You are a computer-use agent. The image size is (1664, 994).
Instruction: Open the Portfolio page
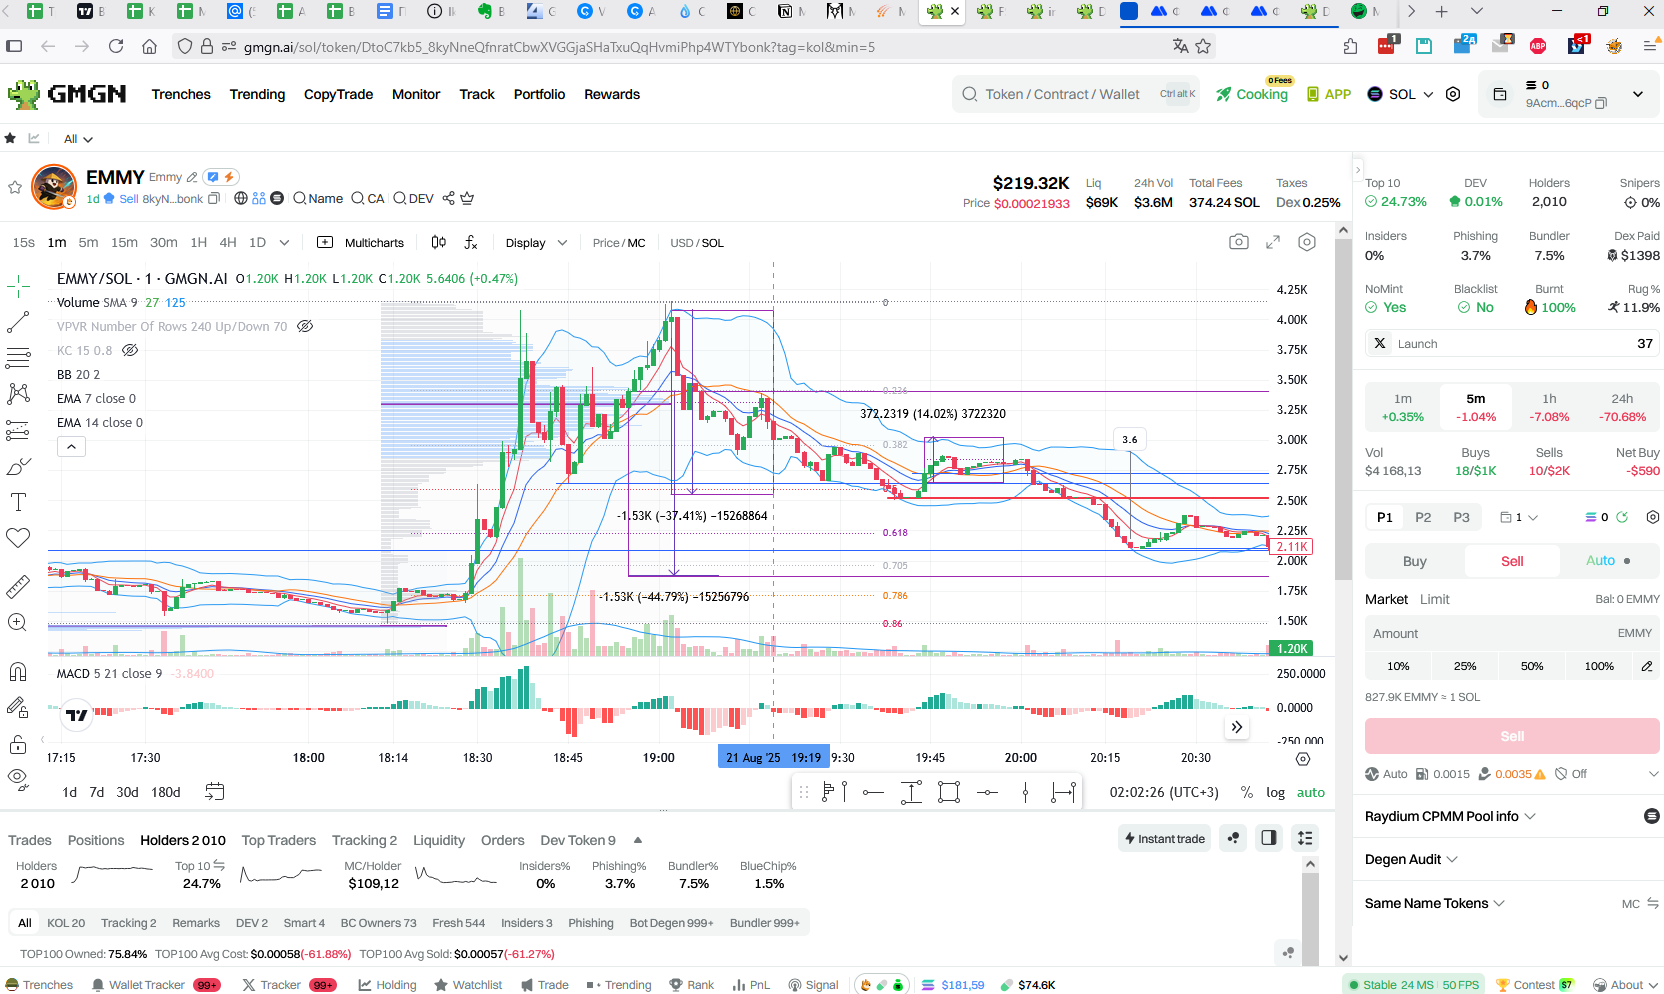[539, 94]
